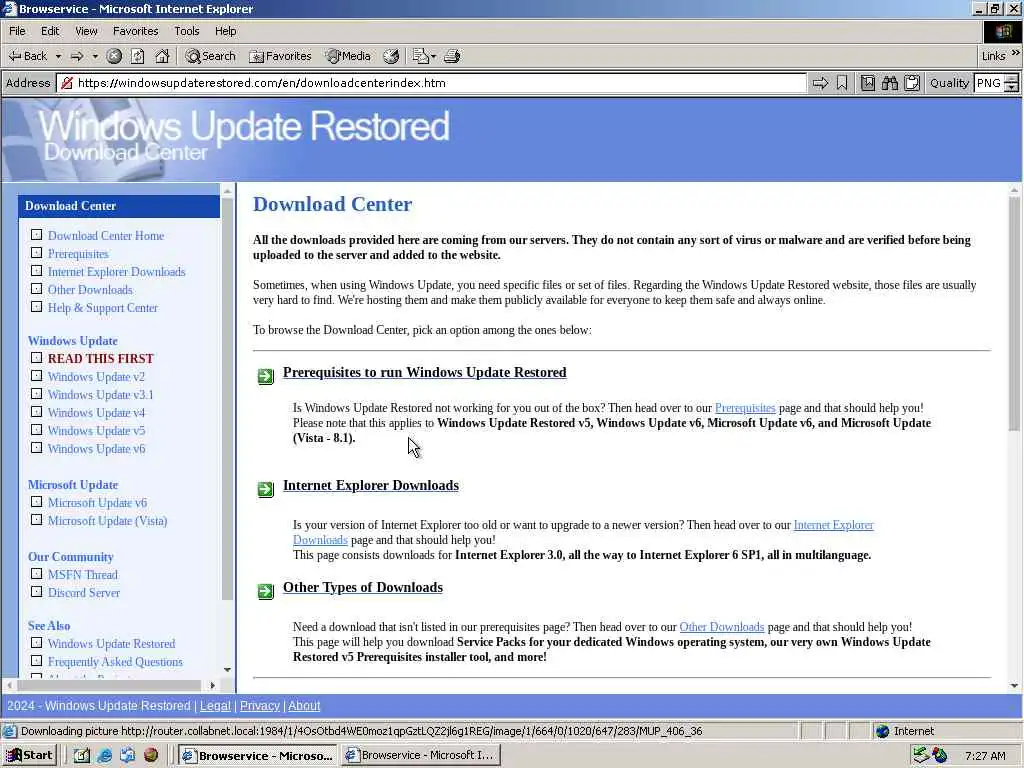Screen dimensions: 1024x768
Task: Open the History toolbar icon
Action: 391,56
